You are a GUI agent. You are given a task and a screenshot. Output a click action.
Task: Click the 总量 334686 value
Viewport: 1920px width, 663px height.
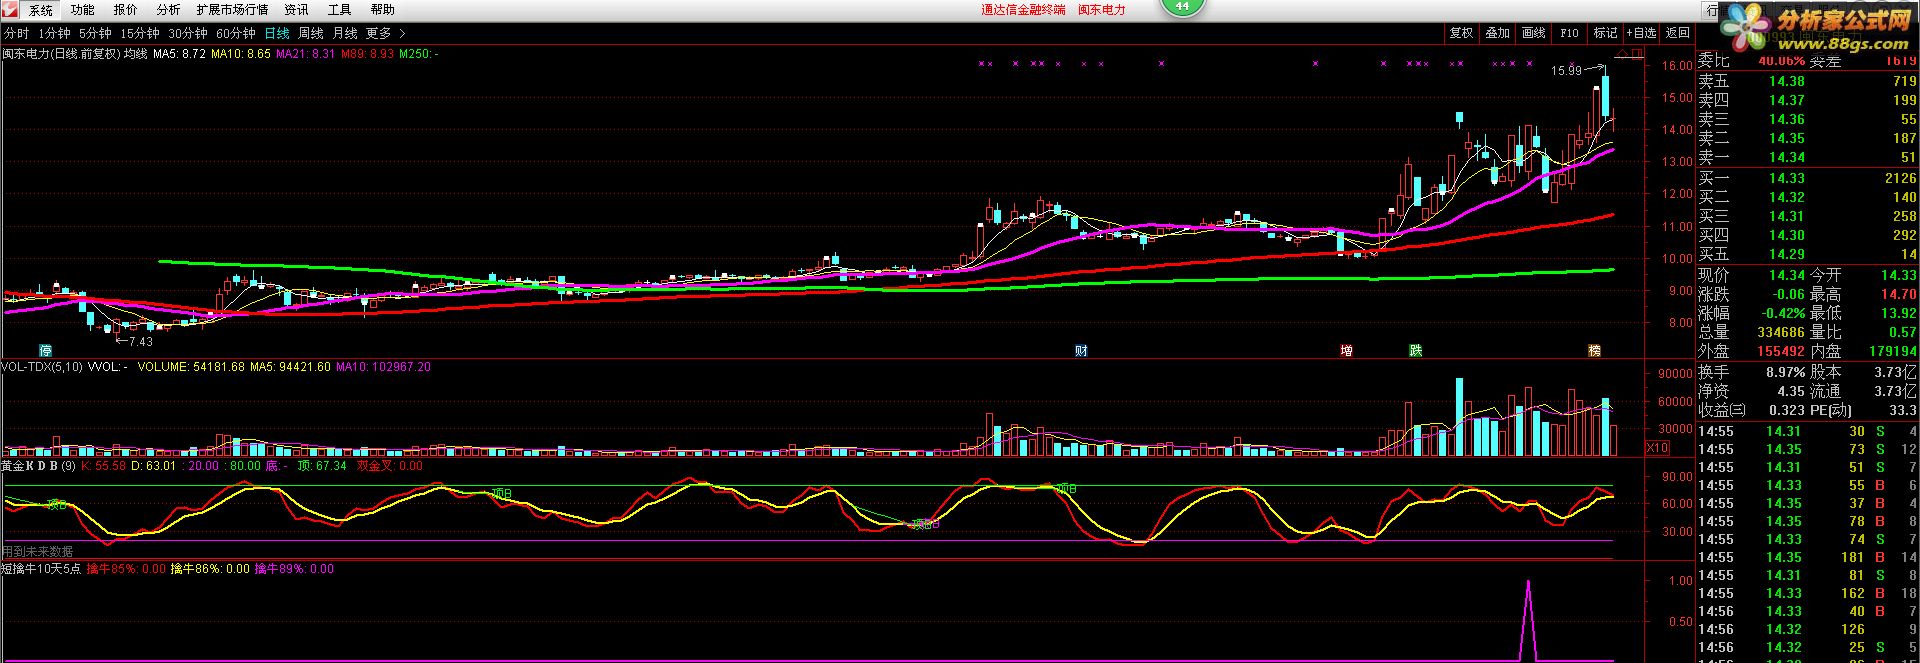(1781, 332)
